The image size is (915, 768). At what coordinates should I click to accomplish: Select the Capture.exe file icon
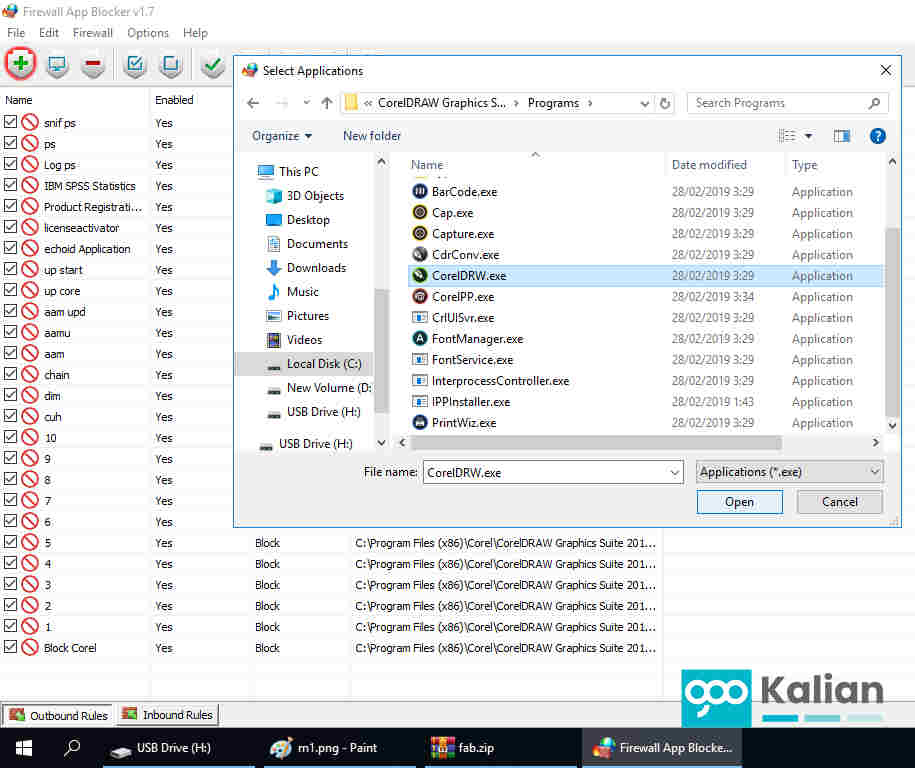tap(420, 233)
